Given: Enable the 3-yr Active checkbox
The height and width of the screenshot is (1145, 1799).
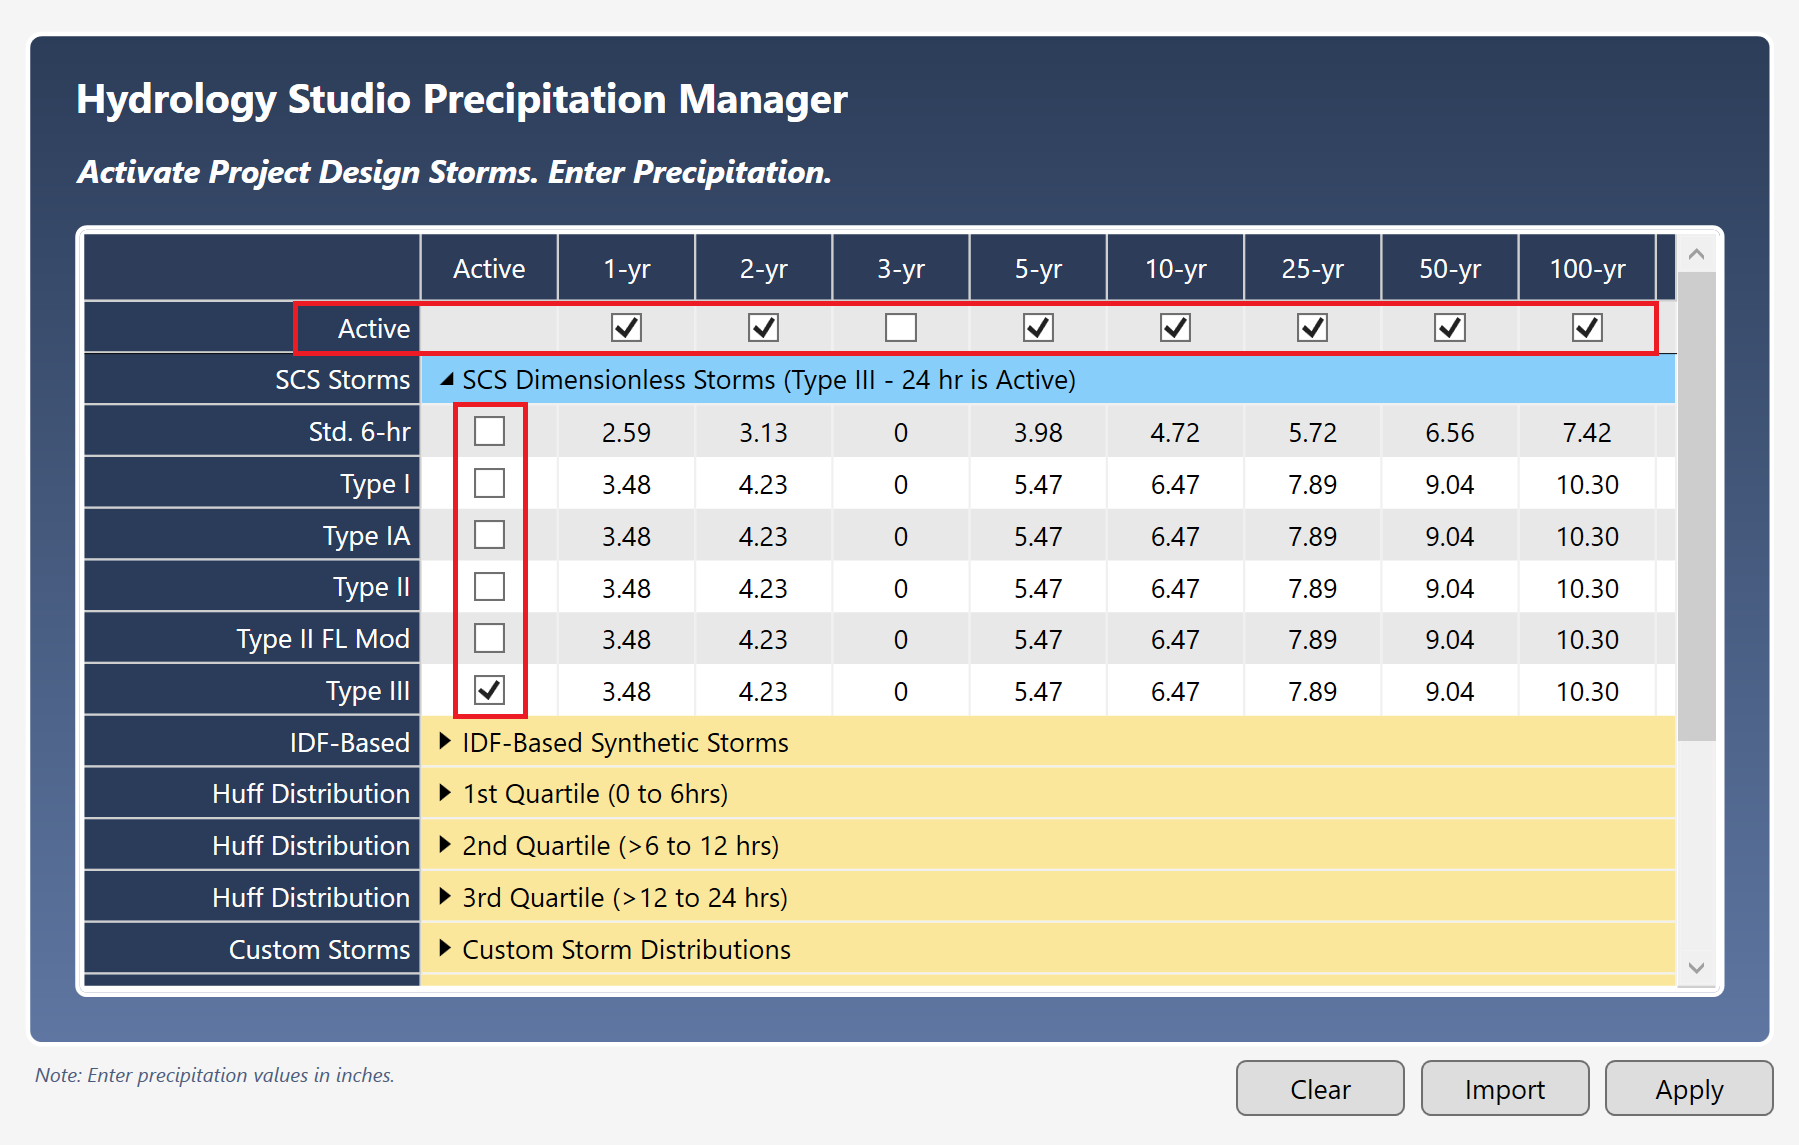Looking at the screenshot, I should pyautogui.click(x=899, y=327).
